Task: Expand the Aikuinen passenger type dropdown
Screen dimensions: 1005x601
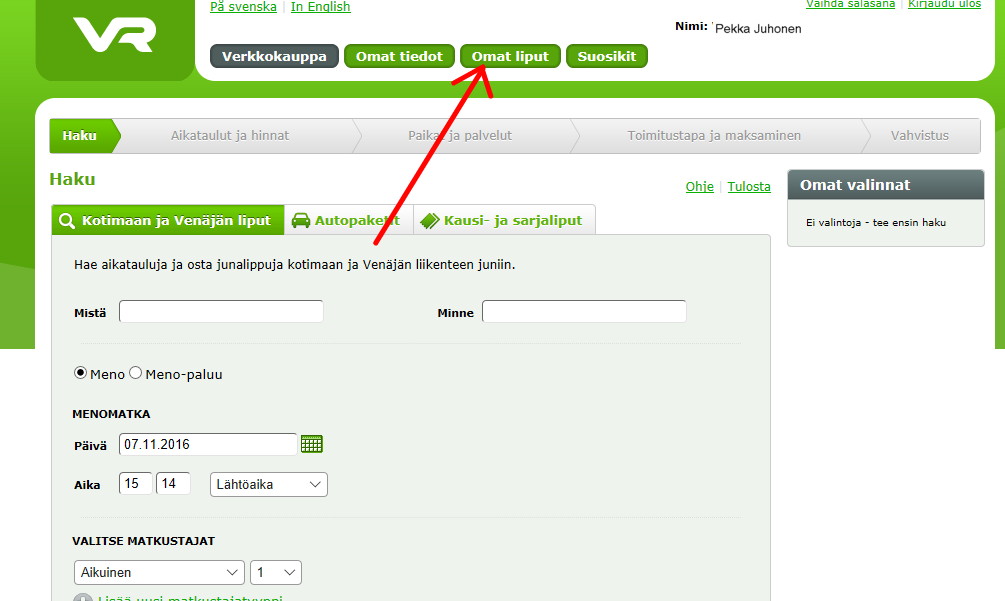Action: pos(159,573)
